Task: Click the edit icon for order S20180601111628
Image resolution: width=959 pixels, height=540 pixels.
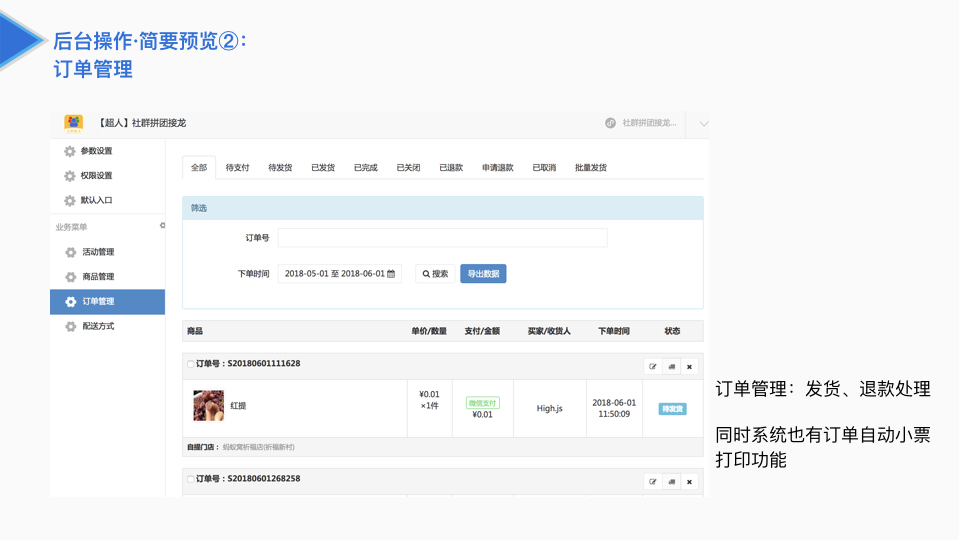Action: 653,367
